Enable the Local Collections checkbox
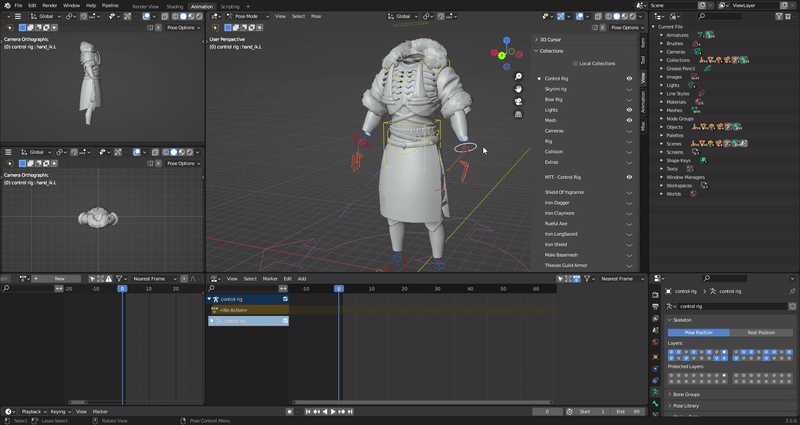The image size is (800, 425). (575, 63)
